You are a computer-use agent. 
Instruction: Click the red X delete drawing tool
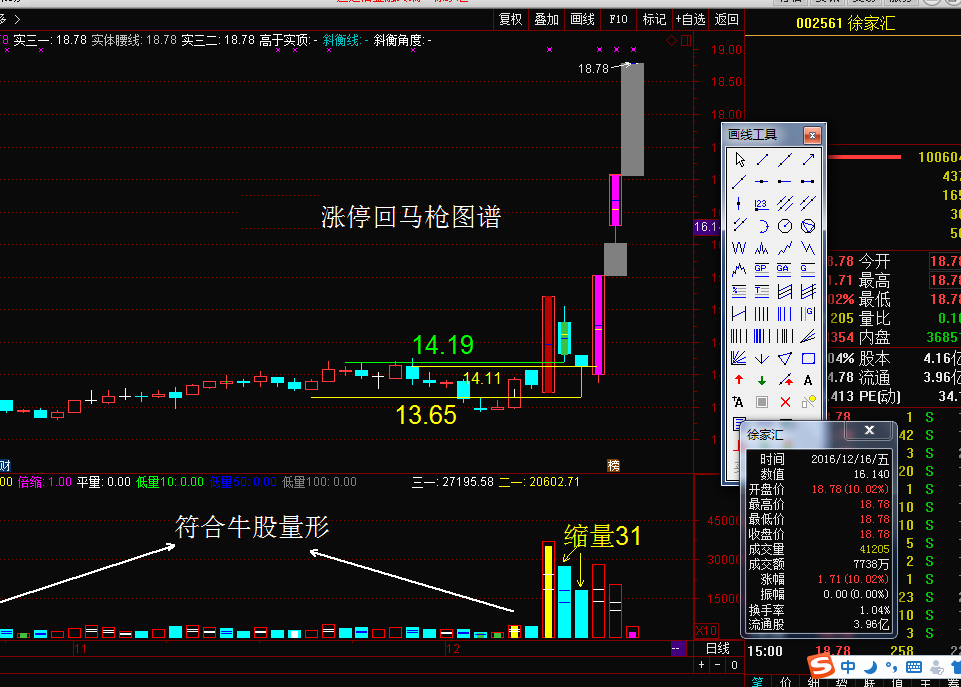tap(785, 402)
